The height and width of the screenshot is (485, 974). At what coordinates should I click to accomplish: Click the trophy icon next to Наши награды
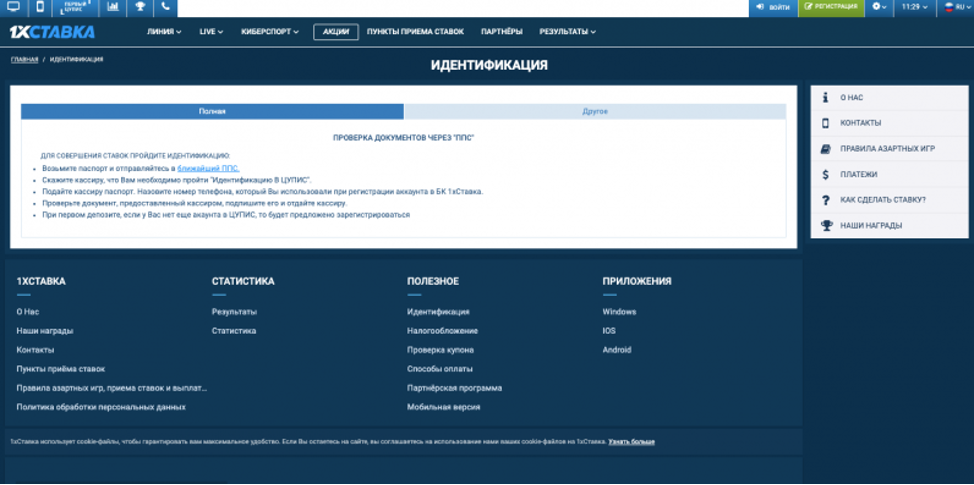coord(826,225)
